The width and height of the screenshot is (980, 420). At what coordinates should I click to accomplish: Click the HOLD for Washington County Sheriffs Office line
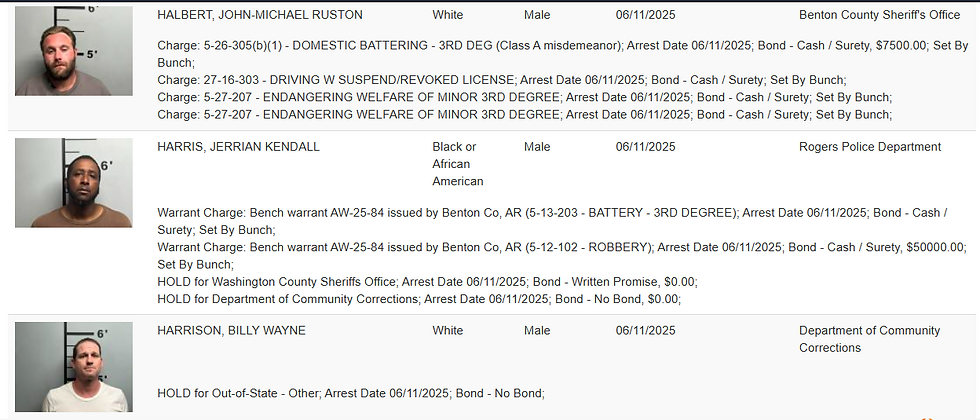pos(428,282)
